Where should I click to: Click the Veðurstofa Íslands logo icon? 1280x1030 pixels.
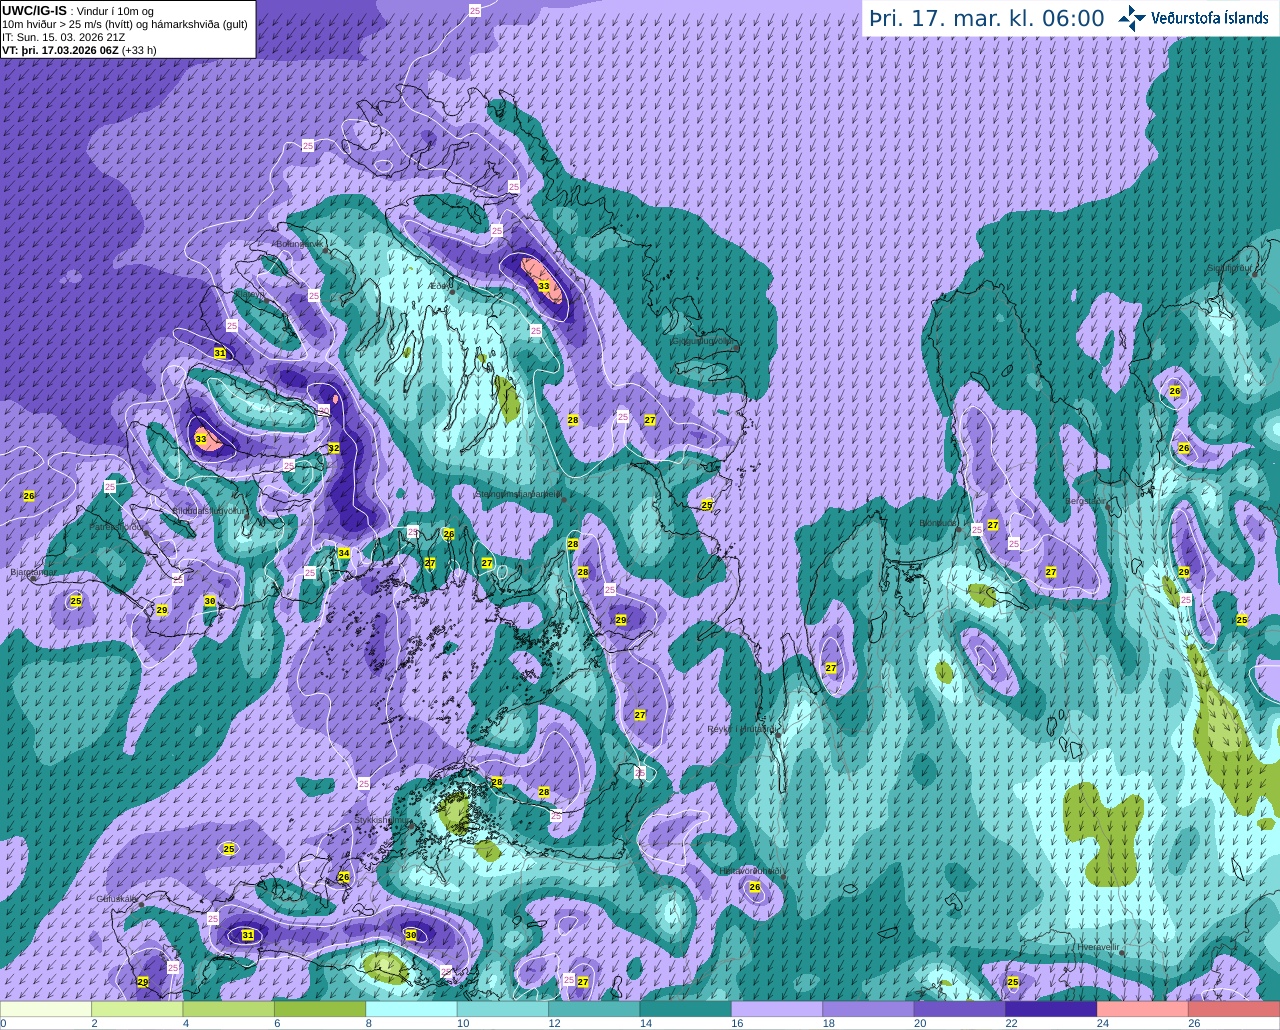tap(1132, 18)
